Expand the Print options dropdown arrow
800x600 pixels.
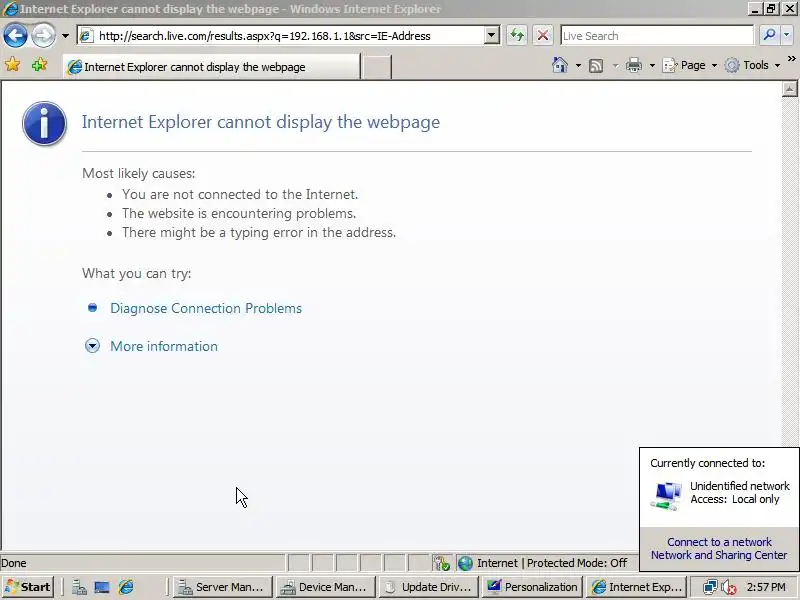point(652,65)
